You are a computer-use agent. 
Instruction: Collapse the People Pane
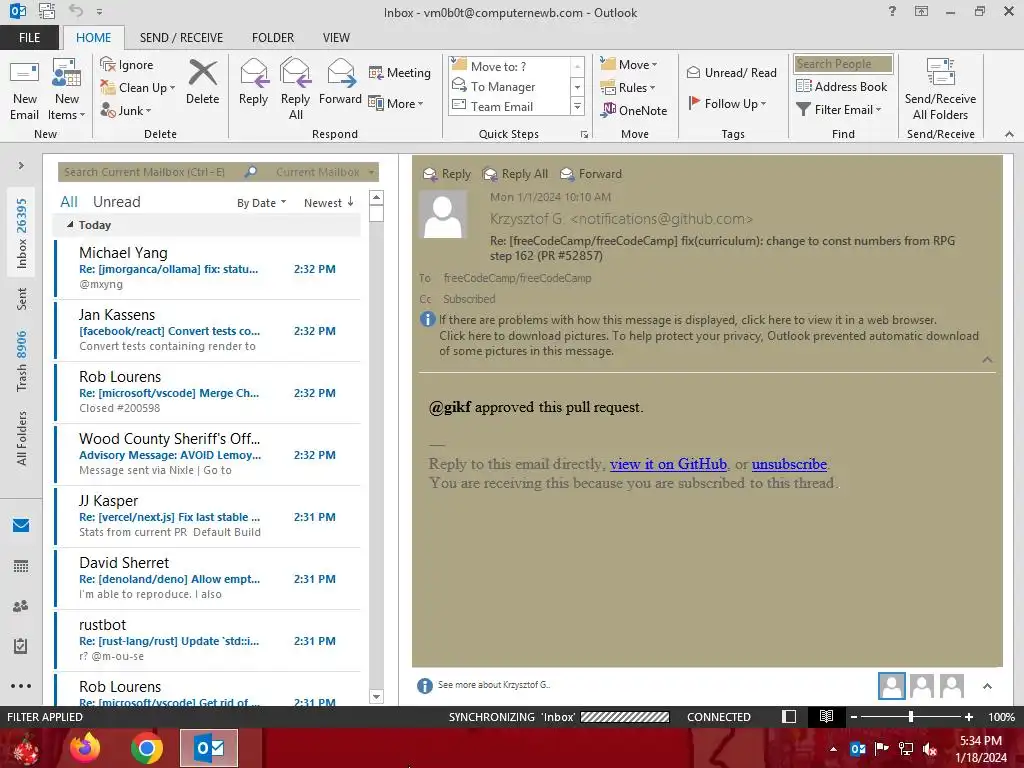(987, 686)
